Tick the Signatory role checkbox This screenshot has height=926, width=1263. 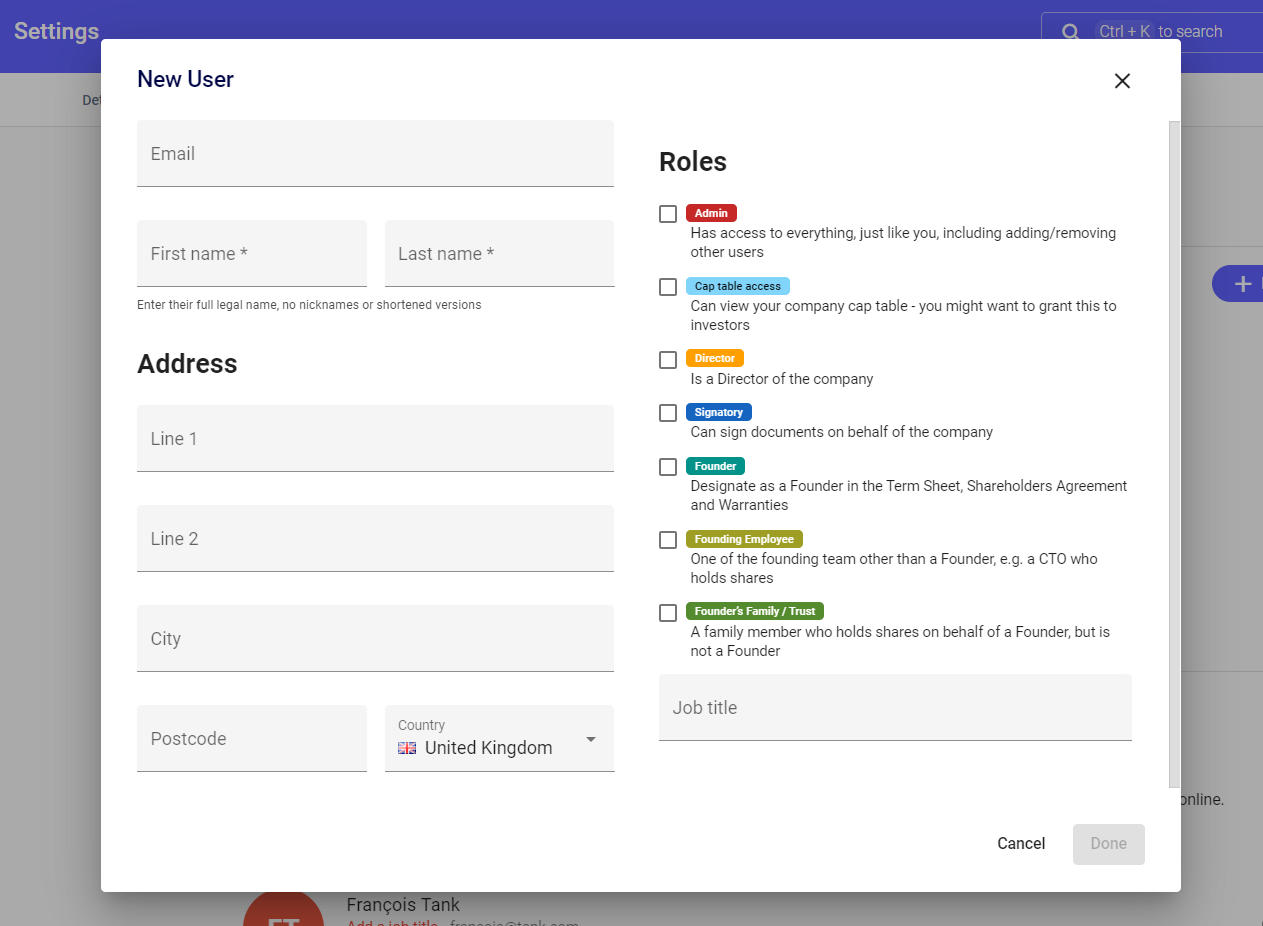click(668, 413)
